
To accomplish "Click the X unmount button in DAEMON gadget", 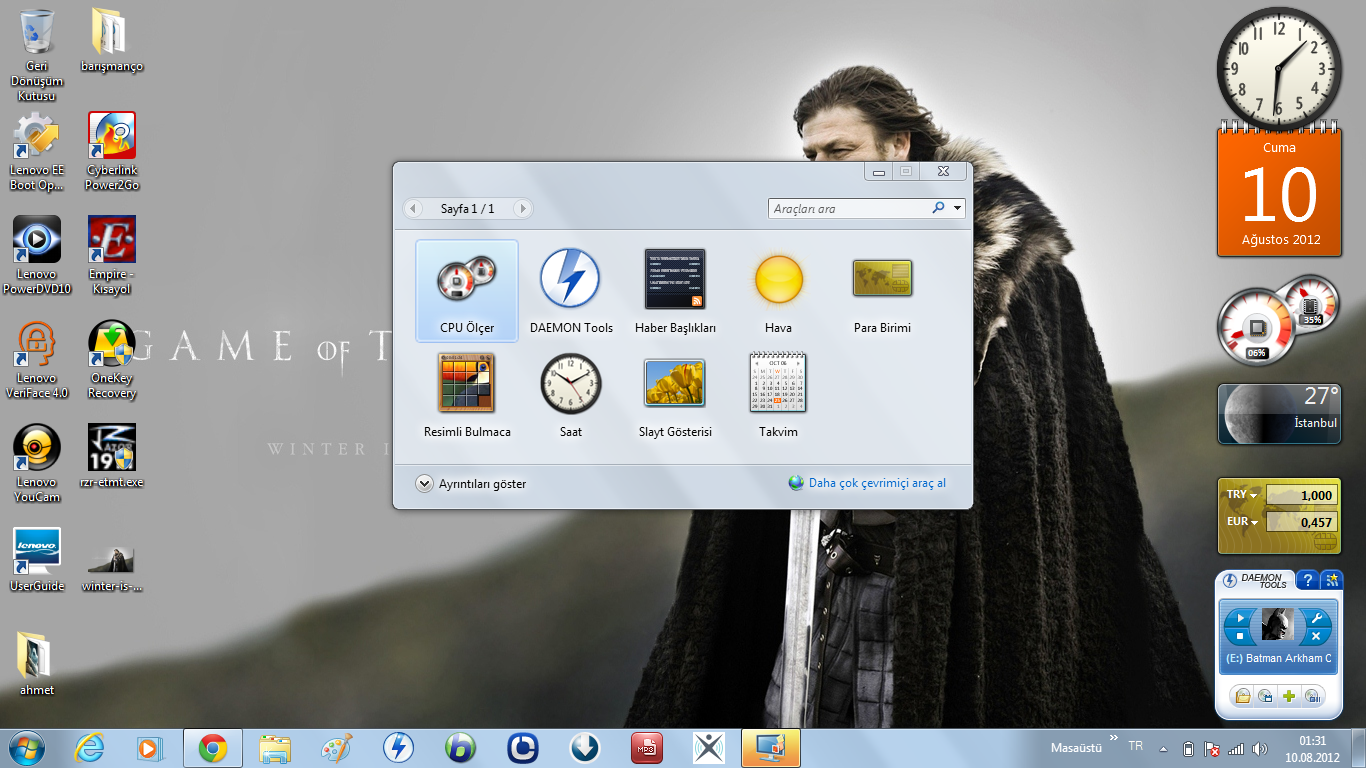I will (x=1316, y=636).
